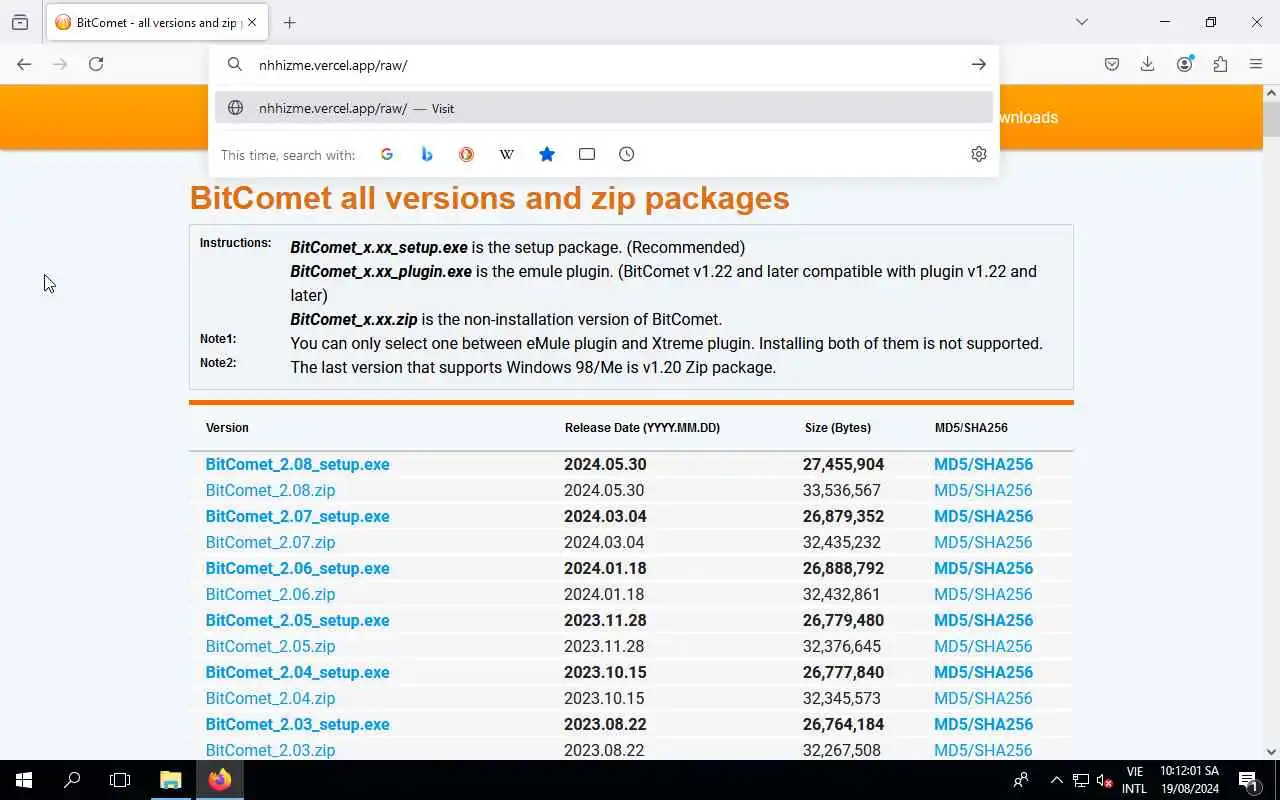Click the Version column header

[x=227, y=427]
